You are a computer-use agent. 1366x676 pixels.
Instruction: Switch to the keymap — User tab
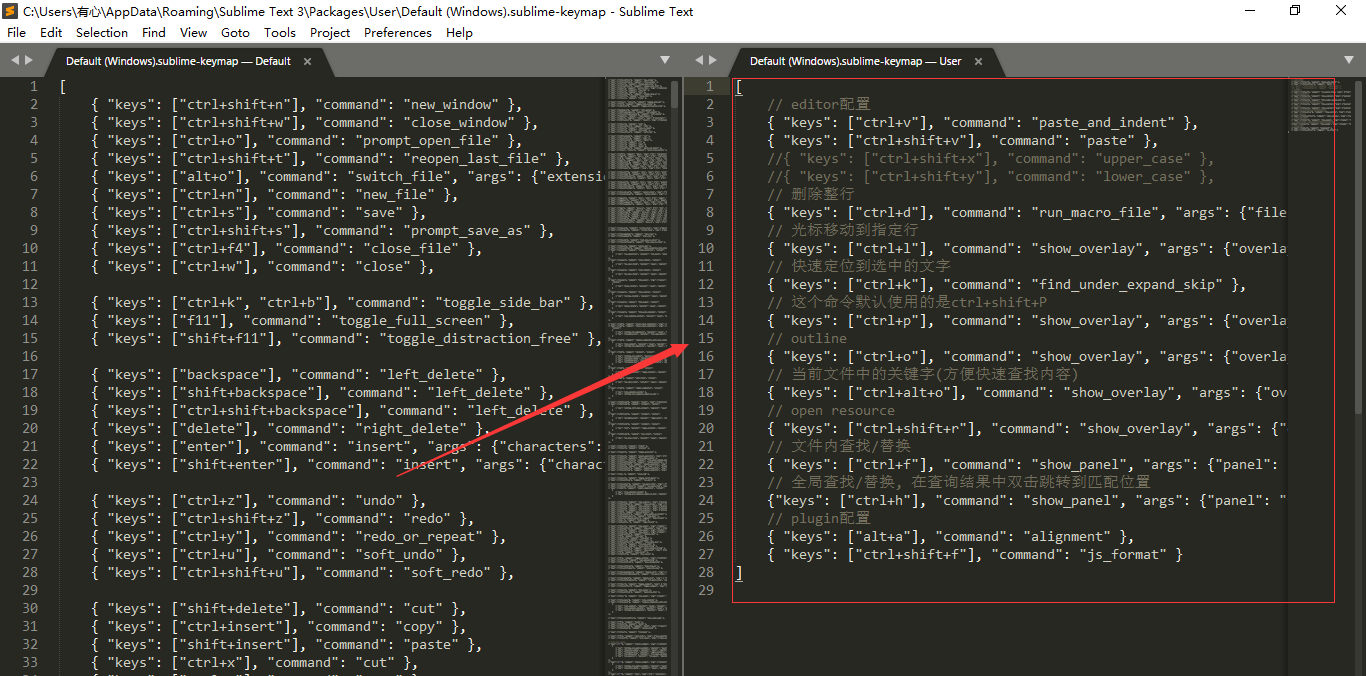pos(855,61)
